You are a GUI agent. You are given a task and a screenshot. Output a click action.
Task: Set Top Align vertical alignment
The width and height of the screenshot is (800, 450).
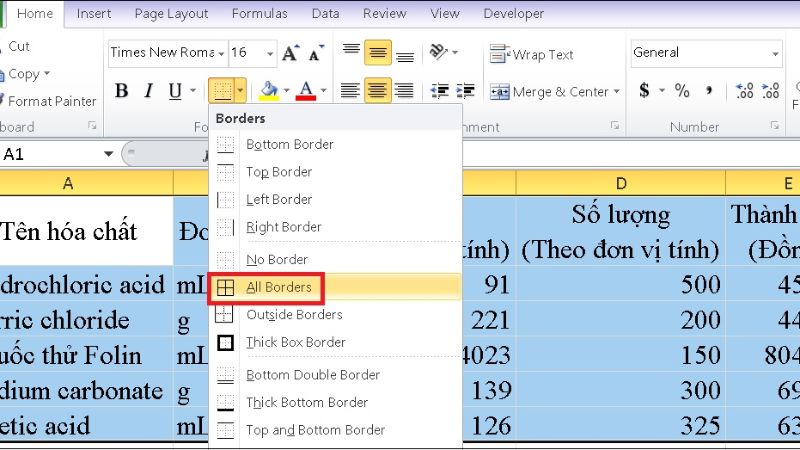tap(351, 52)
